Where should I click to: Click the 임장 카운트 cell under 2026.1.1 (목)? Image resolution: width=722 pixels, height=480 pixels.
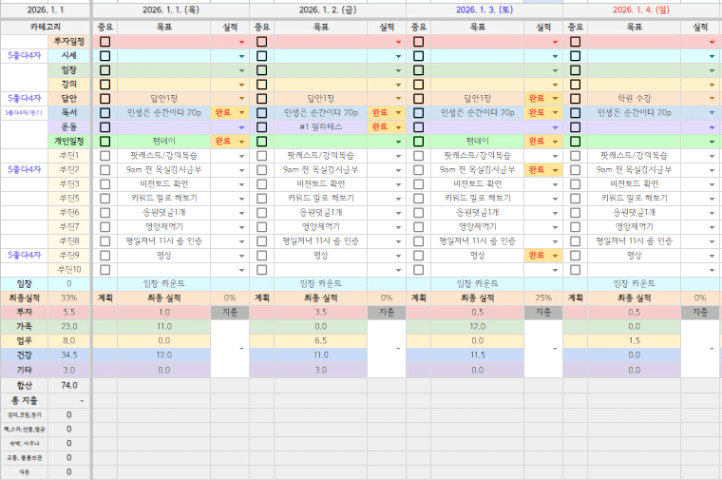[x=164, y=284]
